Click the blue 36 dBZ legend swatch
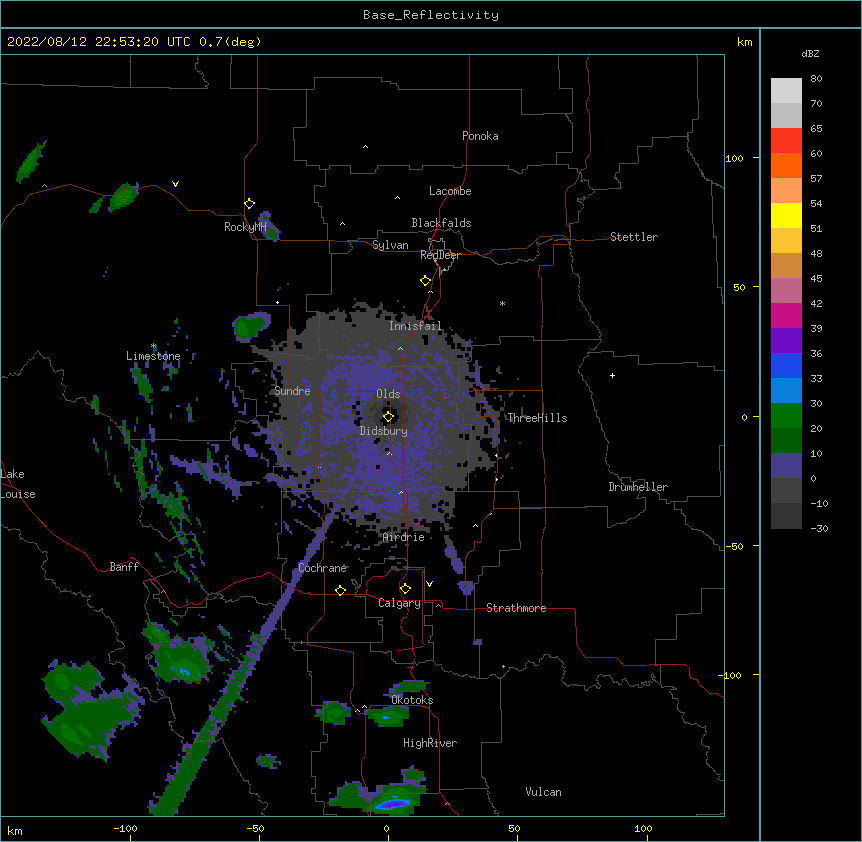Viewport: 862px width, 842px height. click(786, 365)
